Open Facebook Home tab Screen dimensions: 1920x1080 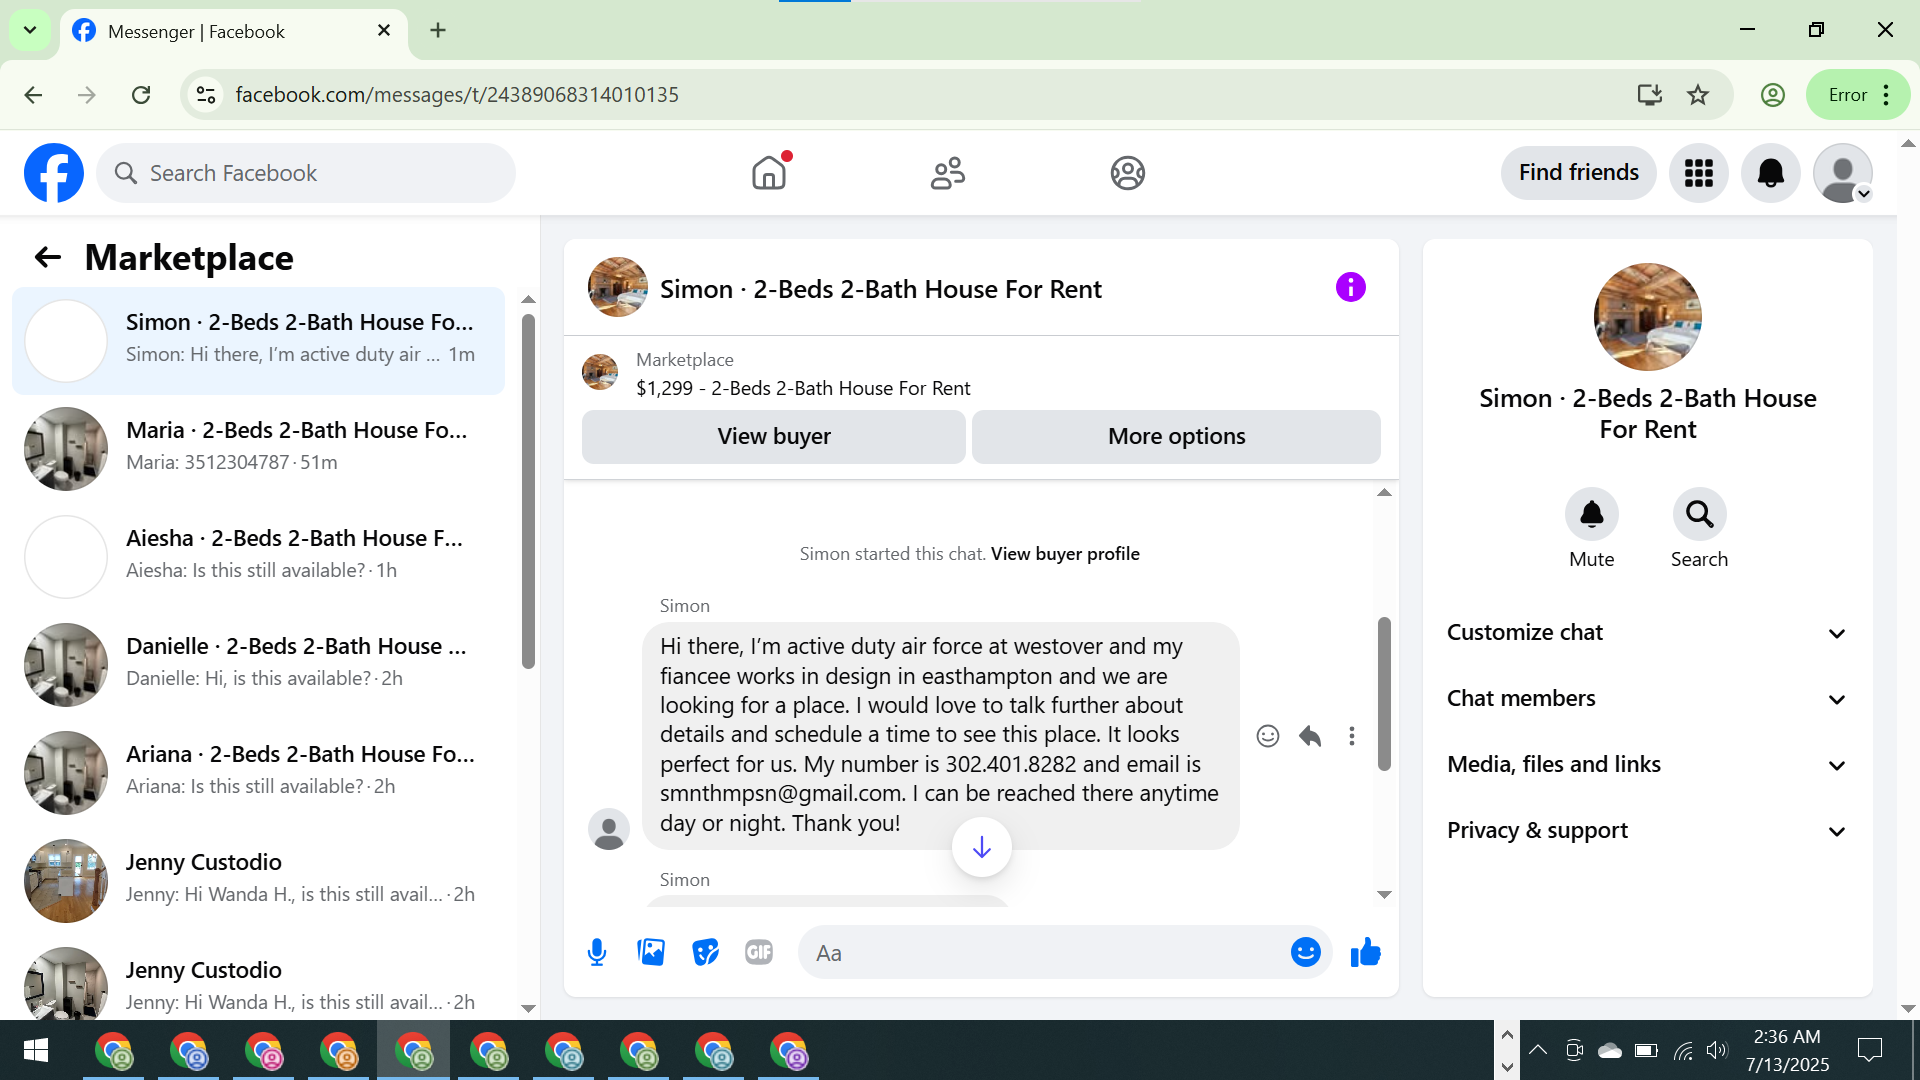click(x=768, y=173)
